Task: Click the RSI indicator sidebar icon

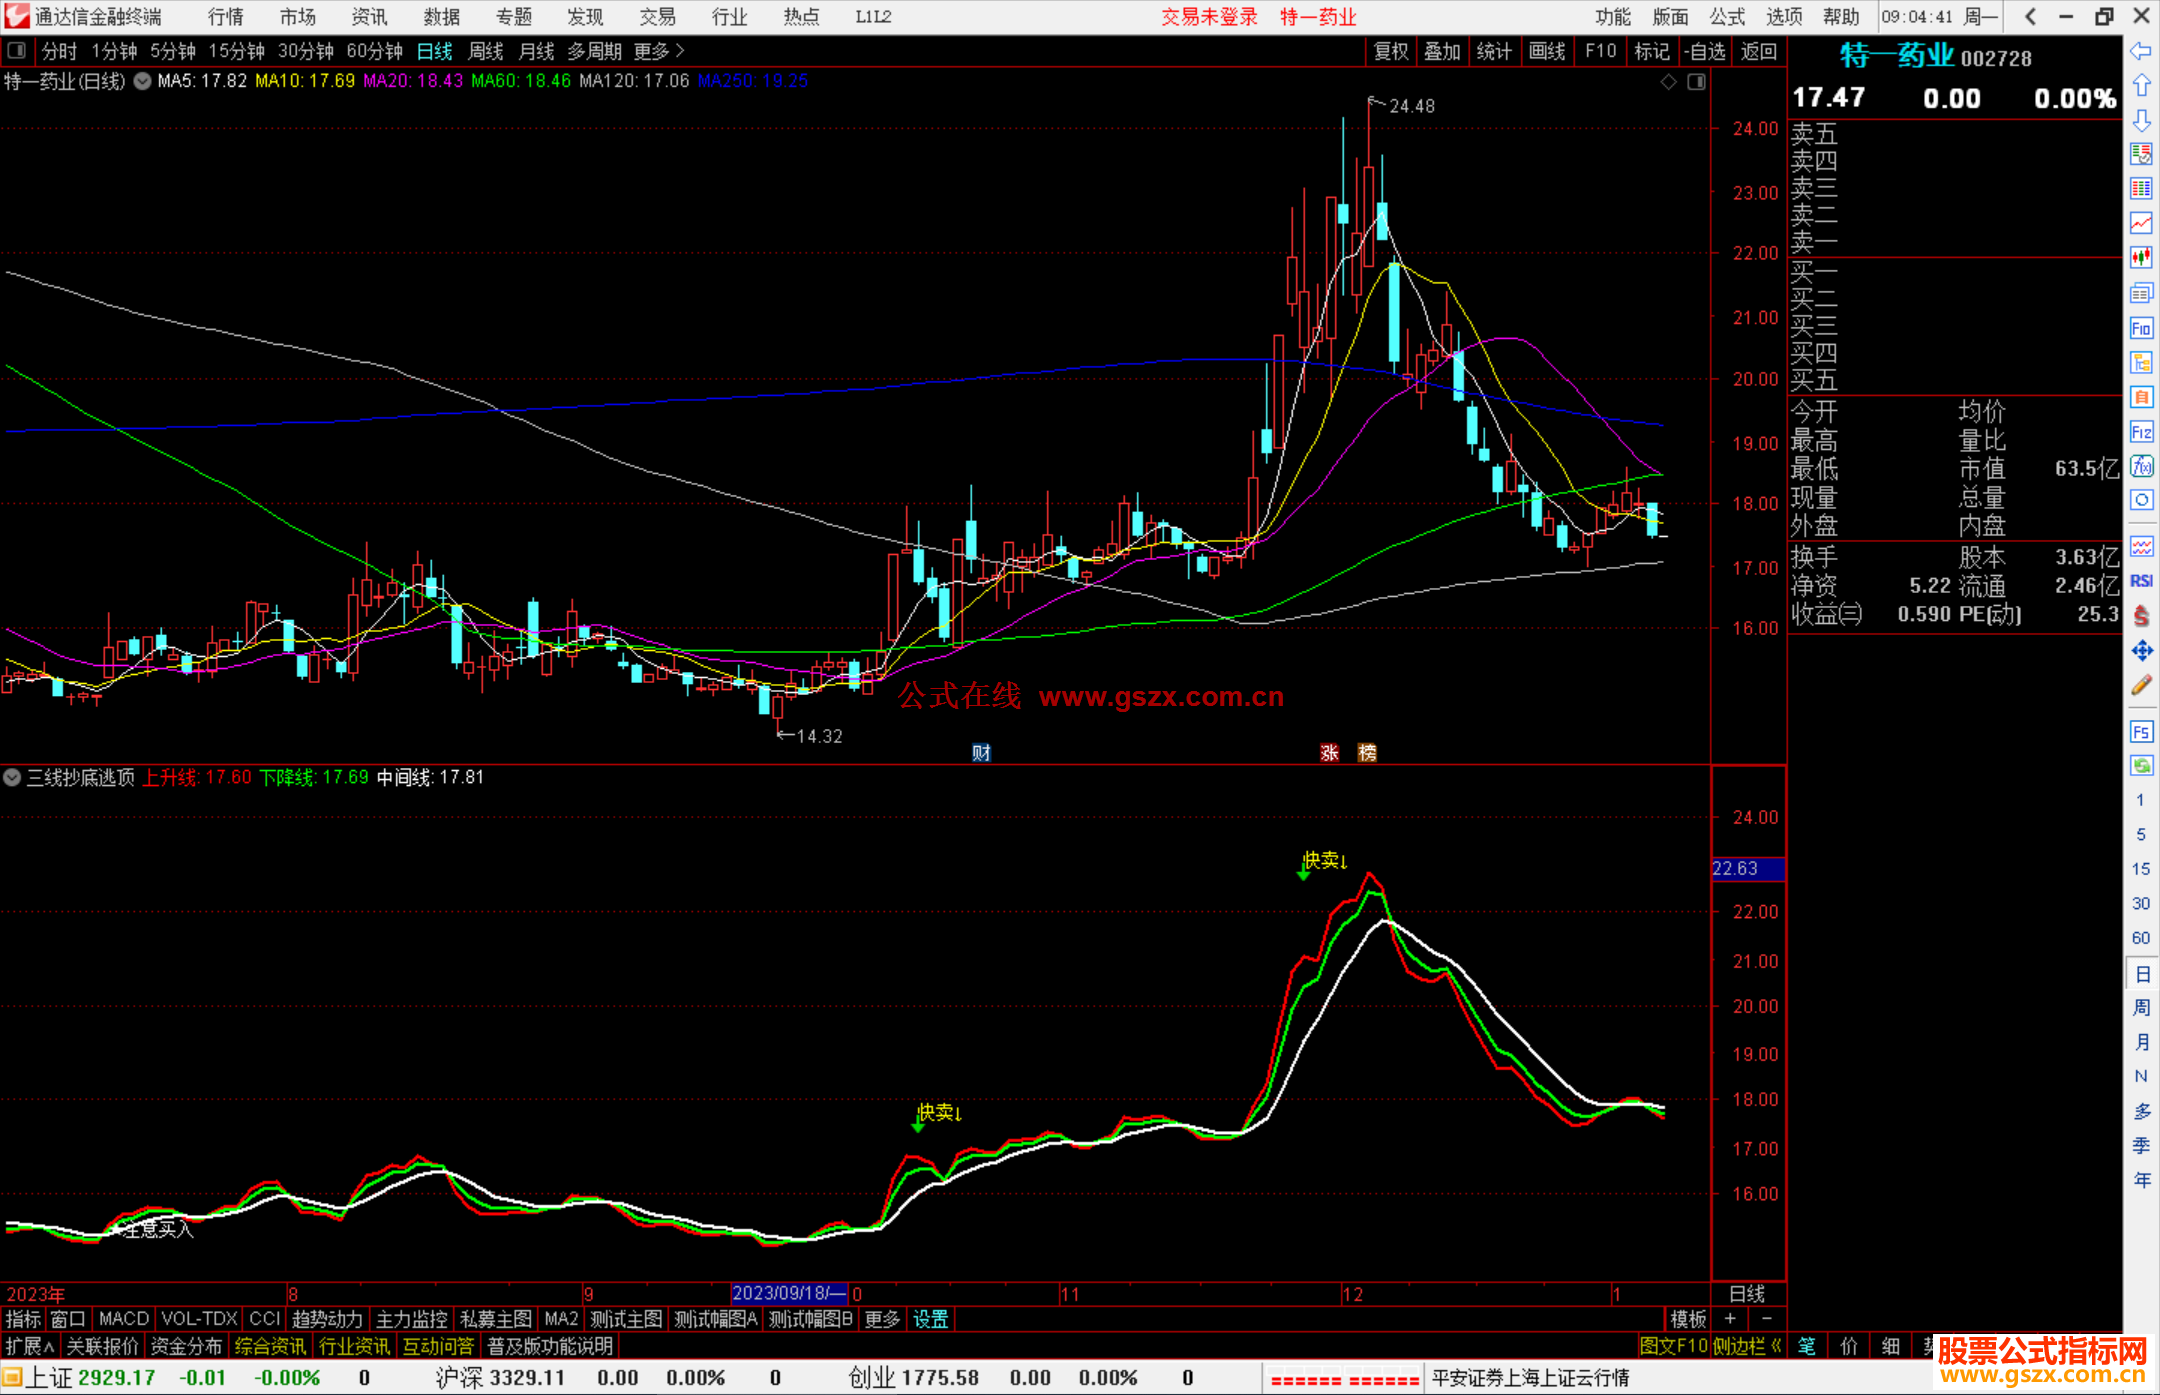Action: click(x=2141, y=581)
